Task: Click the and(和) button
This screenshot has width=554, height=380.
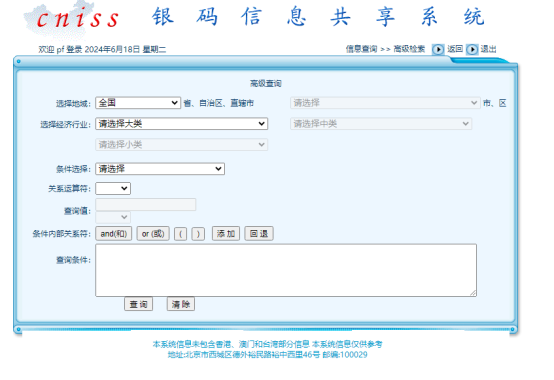Action: [114, 233]
